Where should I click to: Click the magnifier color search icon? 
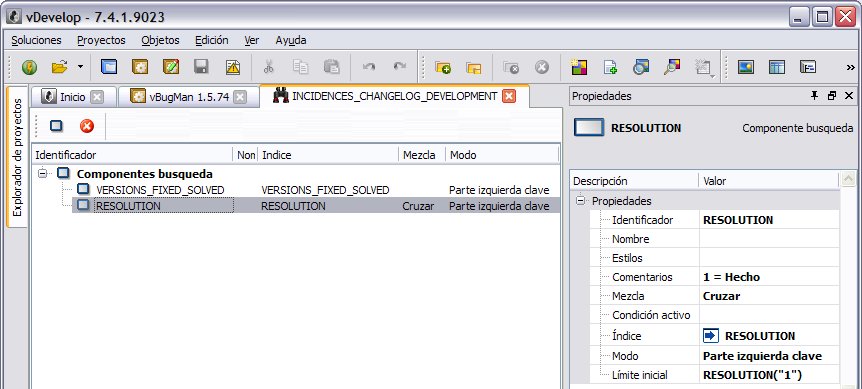pyautogui.click(x=672, y=67)
